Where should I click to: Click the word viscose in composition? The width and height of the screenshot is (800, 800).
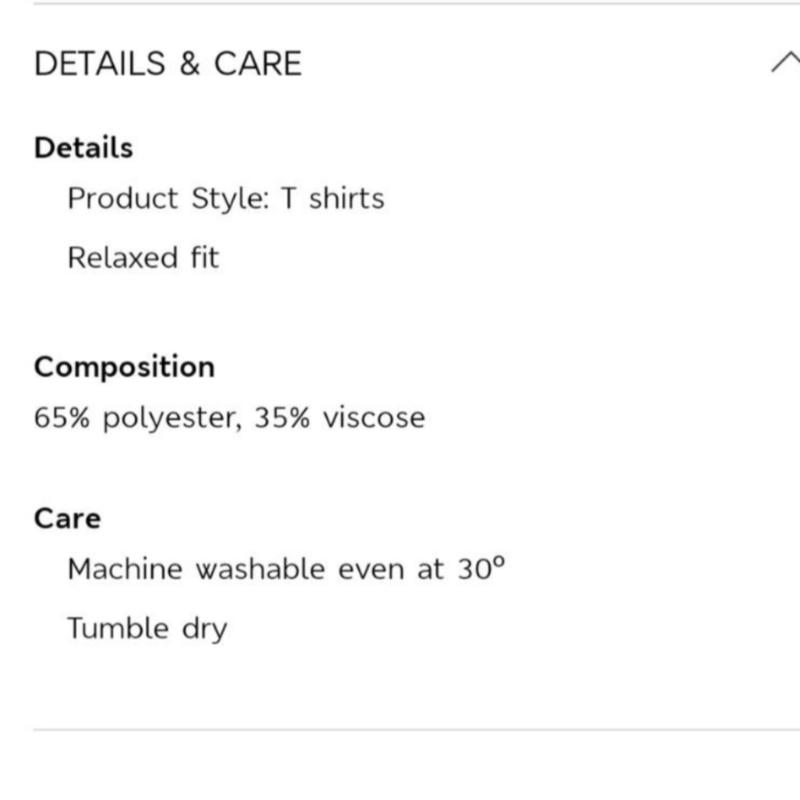[374, 418]
